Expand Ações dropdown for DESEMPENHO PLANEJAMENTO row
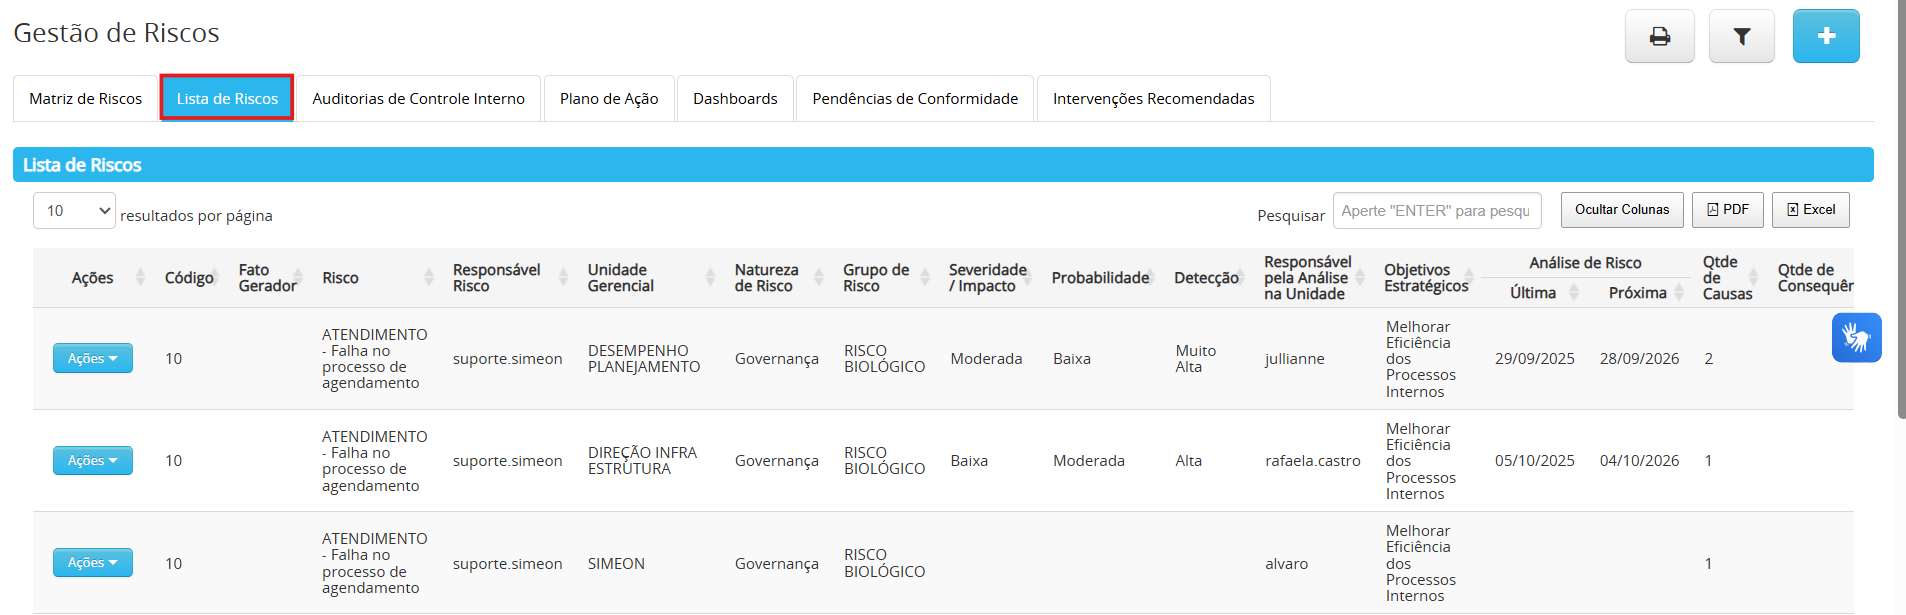Viewport: 1906px width, 615px height. [x=92, y=359]
